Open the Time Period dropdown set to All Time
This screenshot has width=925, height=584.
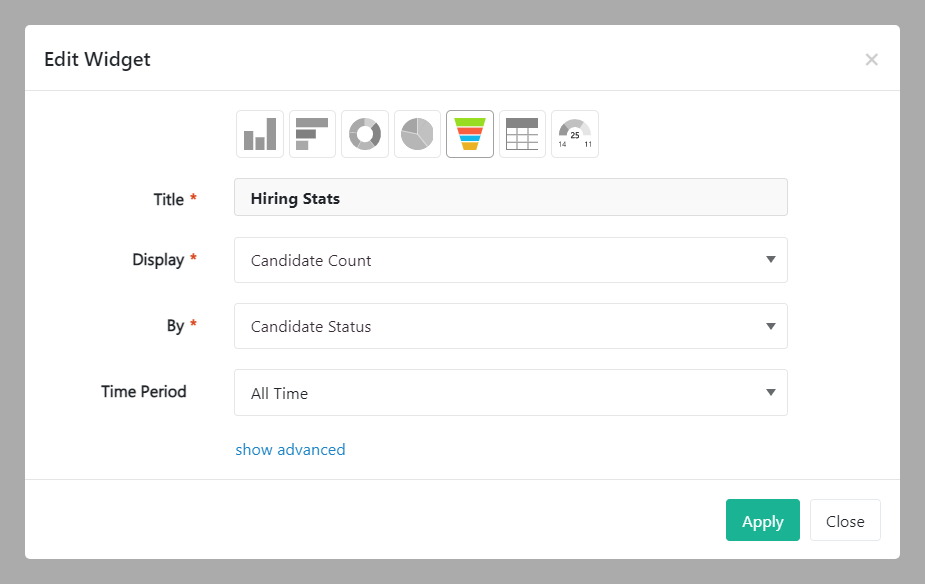(x=510, y=393)
